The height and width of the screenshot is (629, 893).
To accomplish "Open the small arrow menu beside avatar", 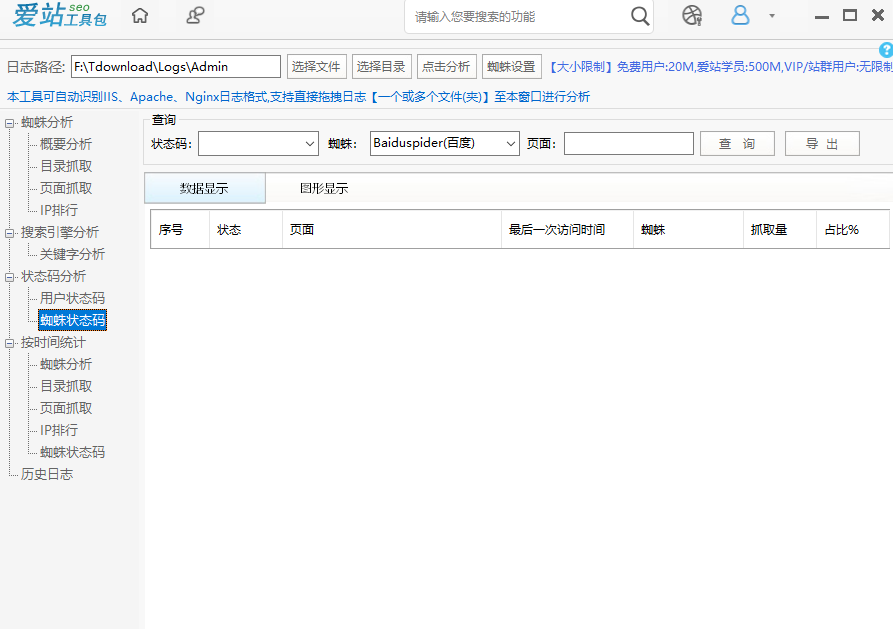I will point(771,16).
